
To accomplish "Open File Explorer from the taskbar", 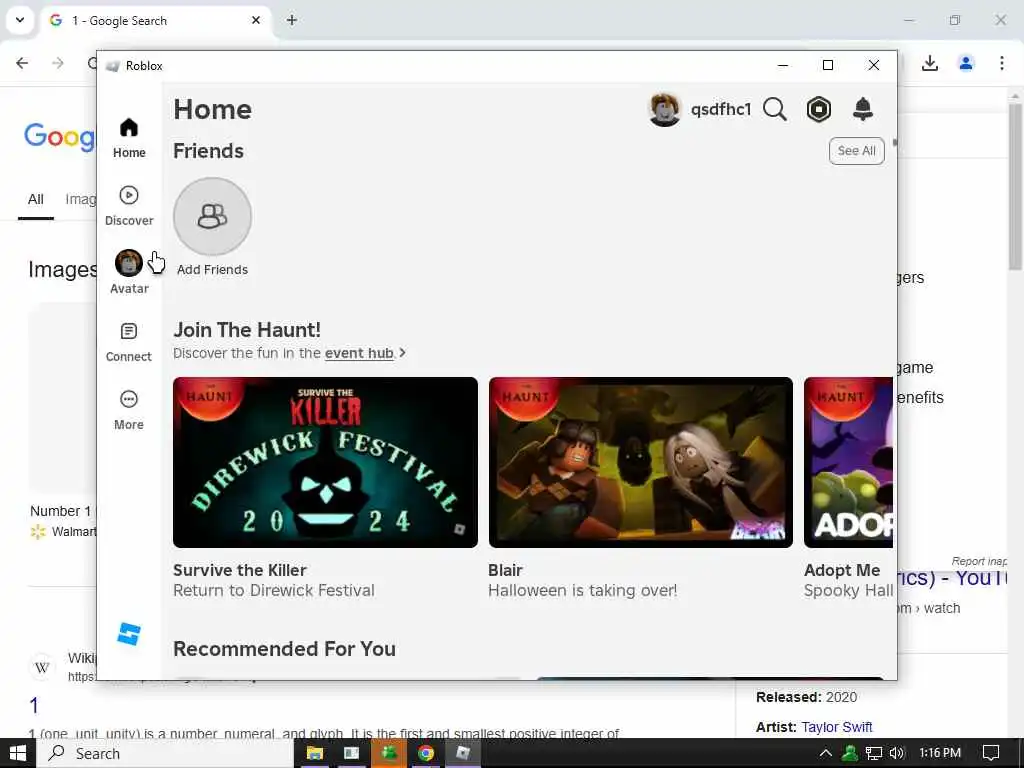I will point(315,753).
